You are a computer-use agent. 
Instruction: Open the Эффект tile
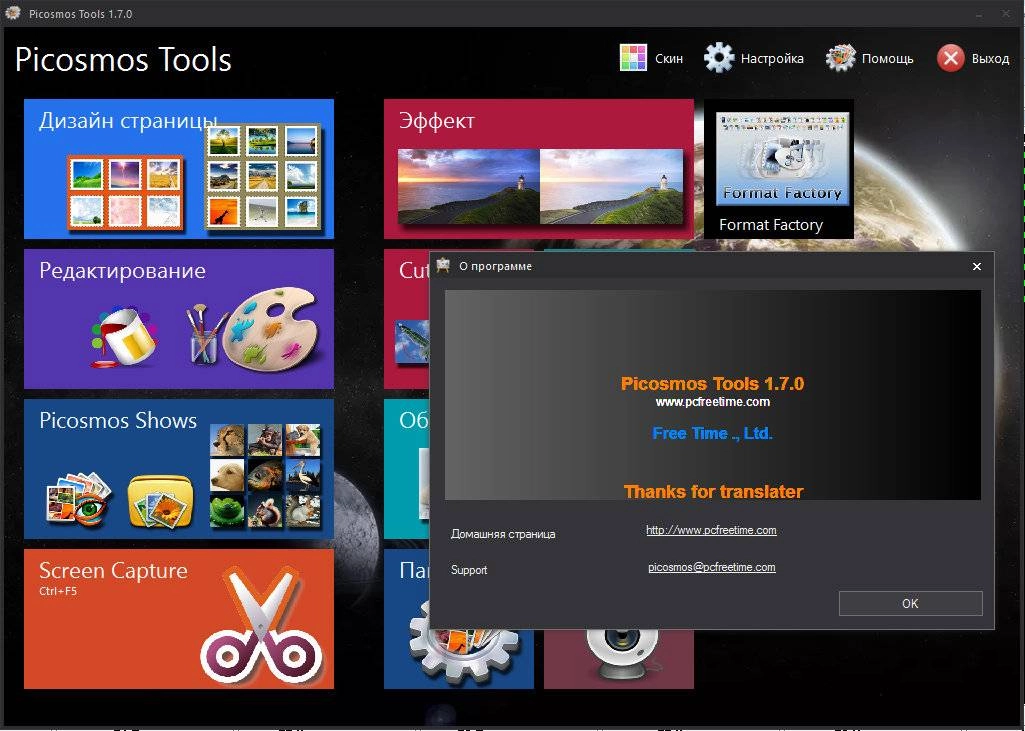pyautogui.click(x=539, y=169)
